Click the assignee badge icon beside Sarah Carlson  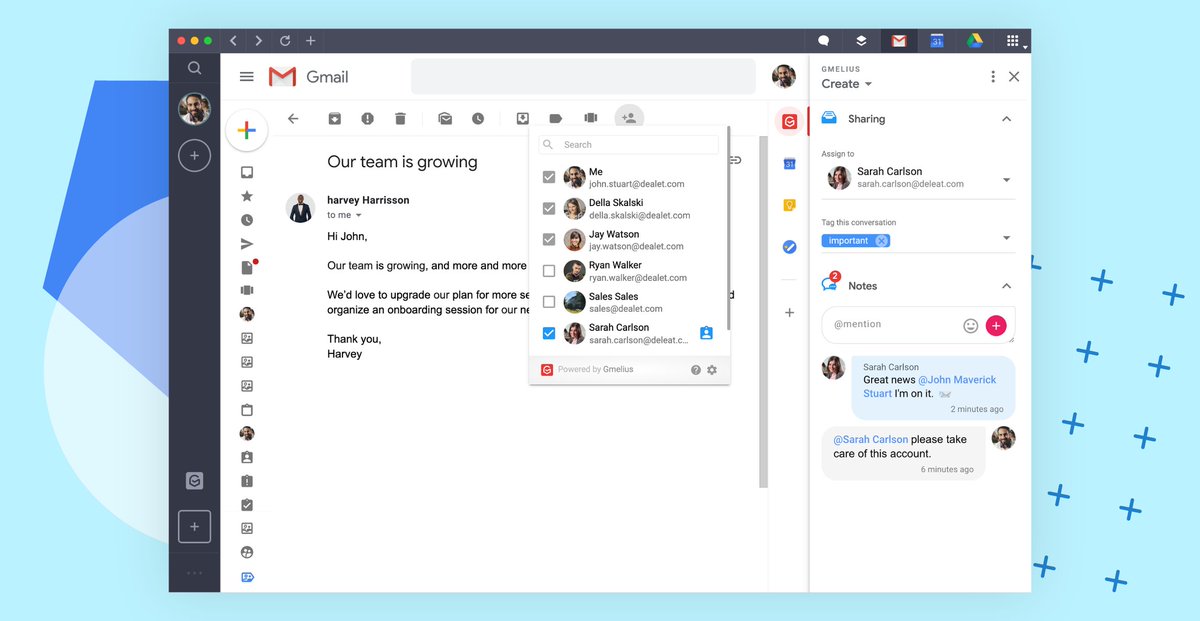[x=706, y=333]
